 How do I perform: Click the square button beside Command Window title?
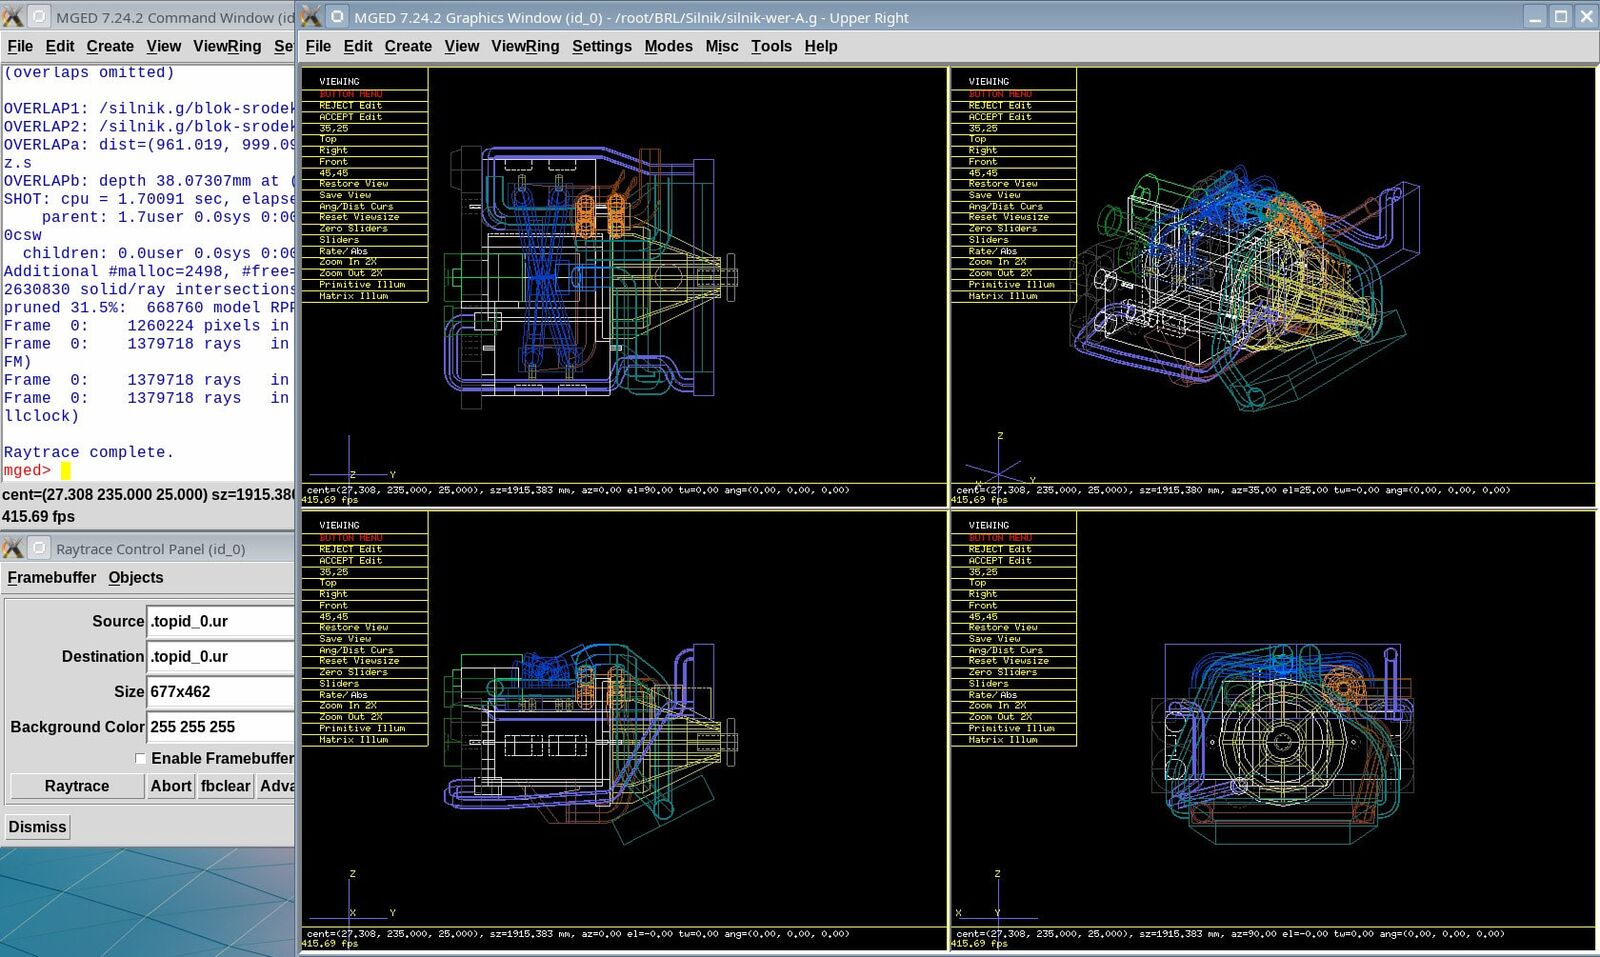[x=38, y=17]
